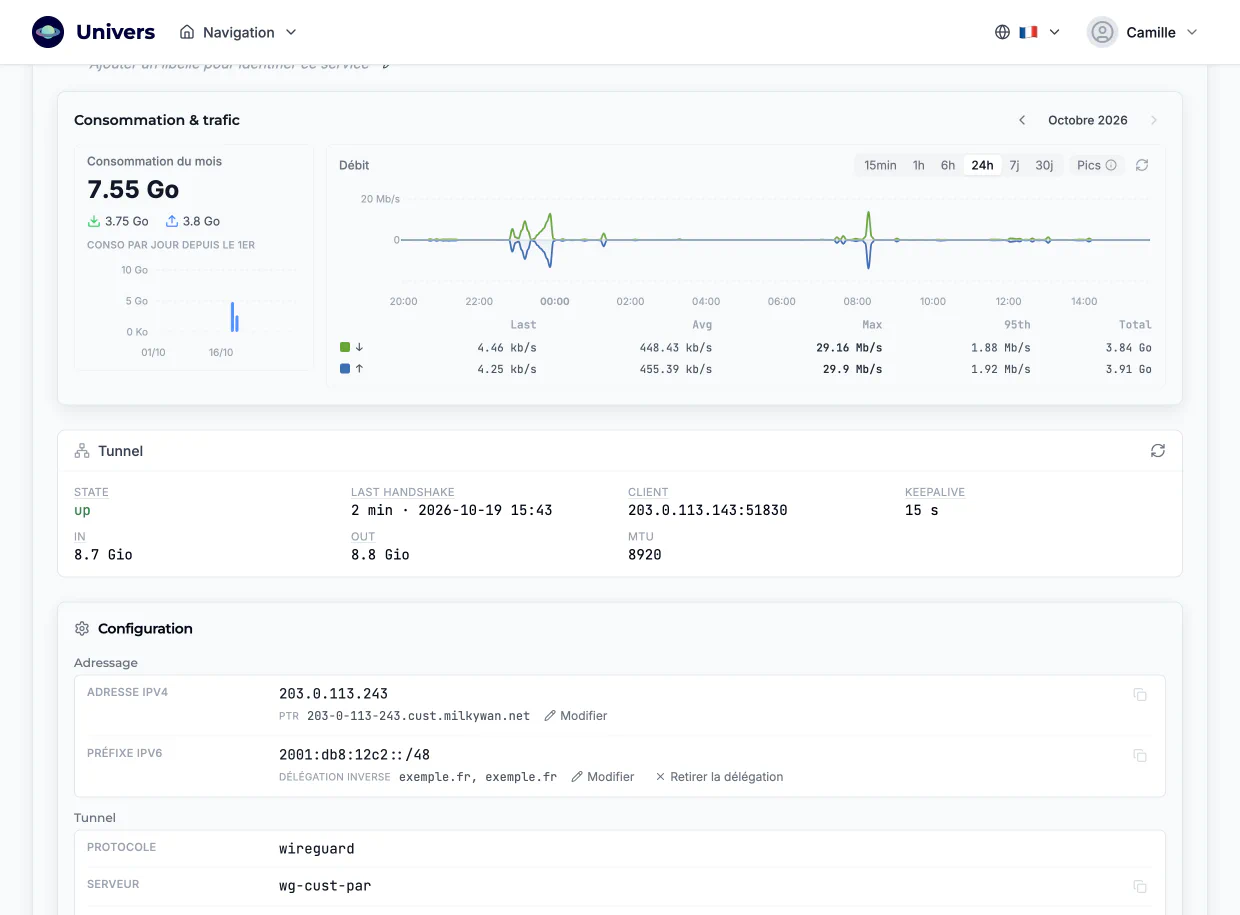Go to next month after Octobre 2026
The image size is (1240, 915).
point(1154,120)
